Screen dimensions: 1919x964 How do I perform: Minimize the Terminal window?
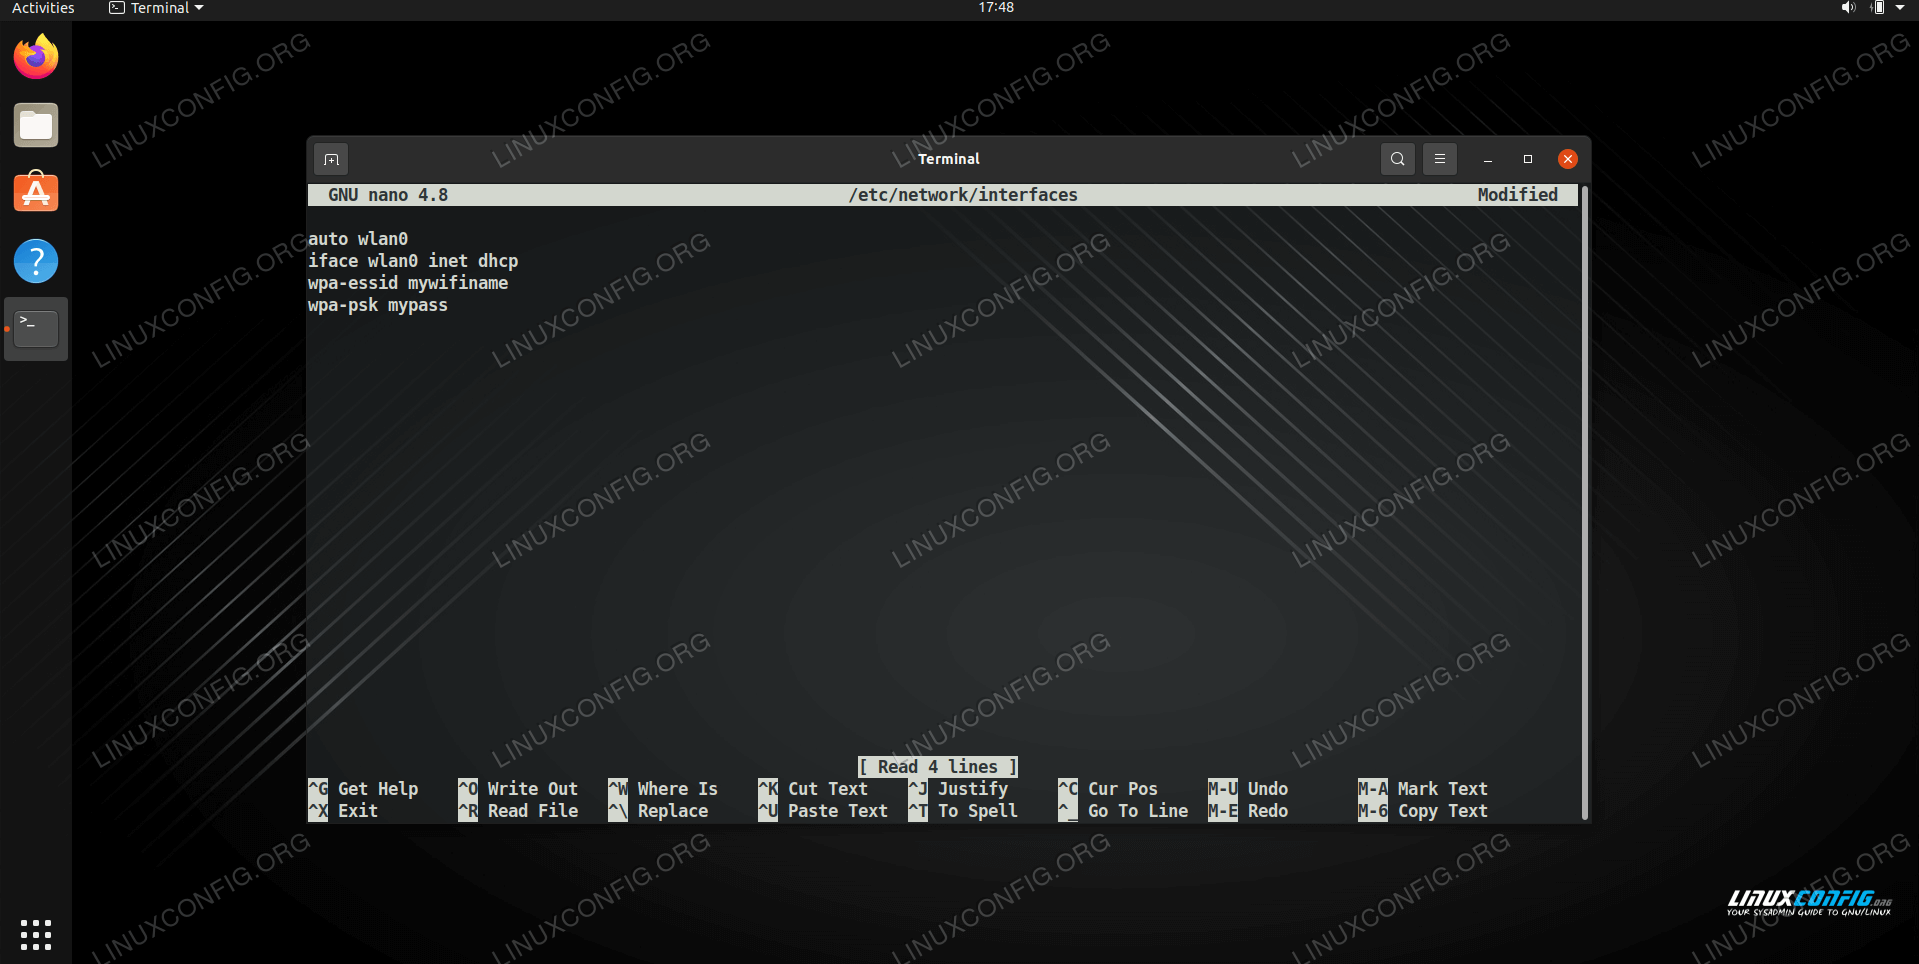(1487, 159)
